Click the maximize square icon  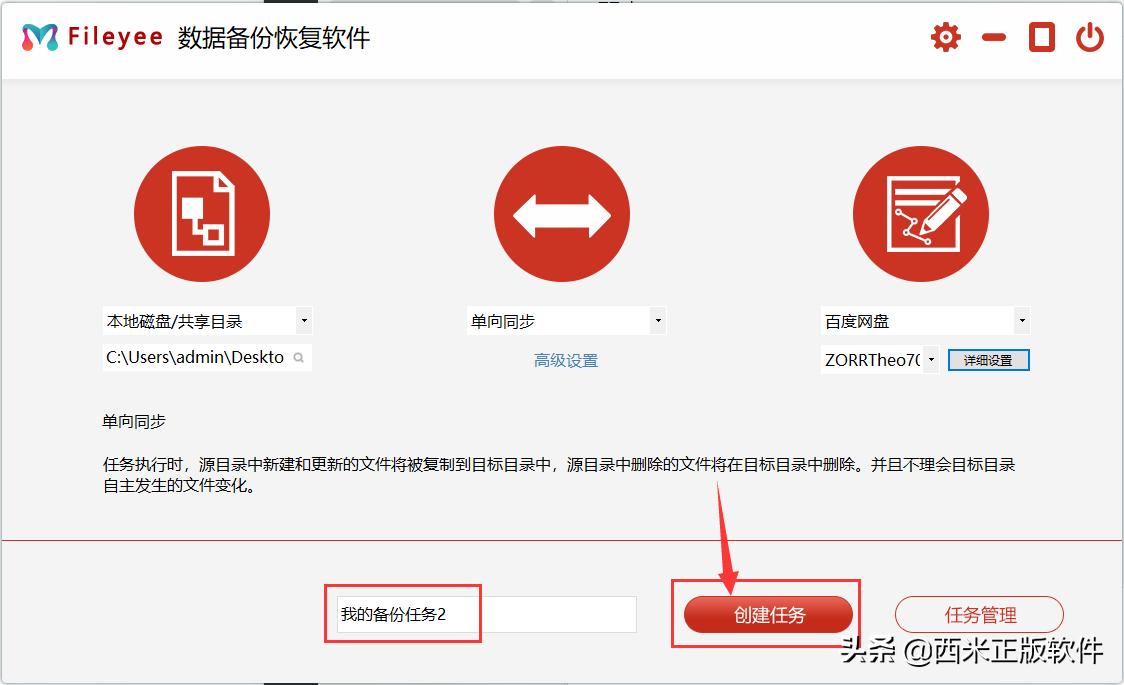pyautogui.click(x=1040, y=36)
